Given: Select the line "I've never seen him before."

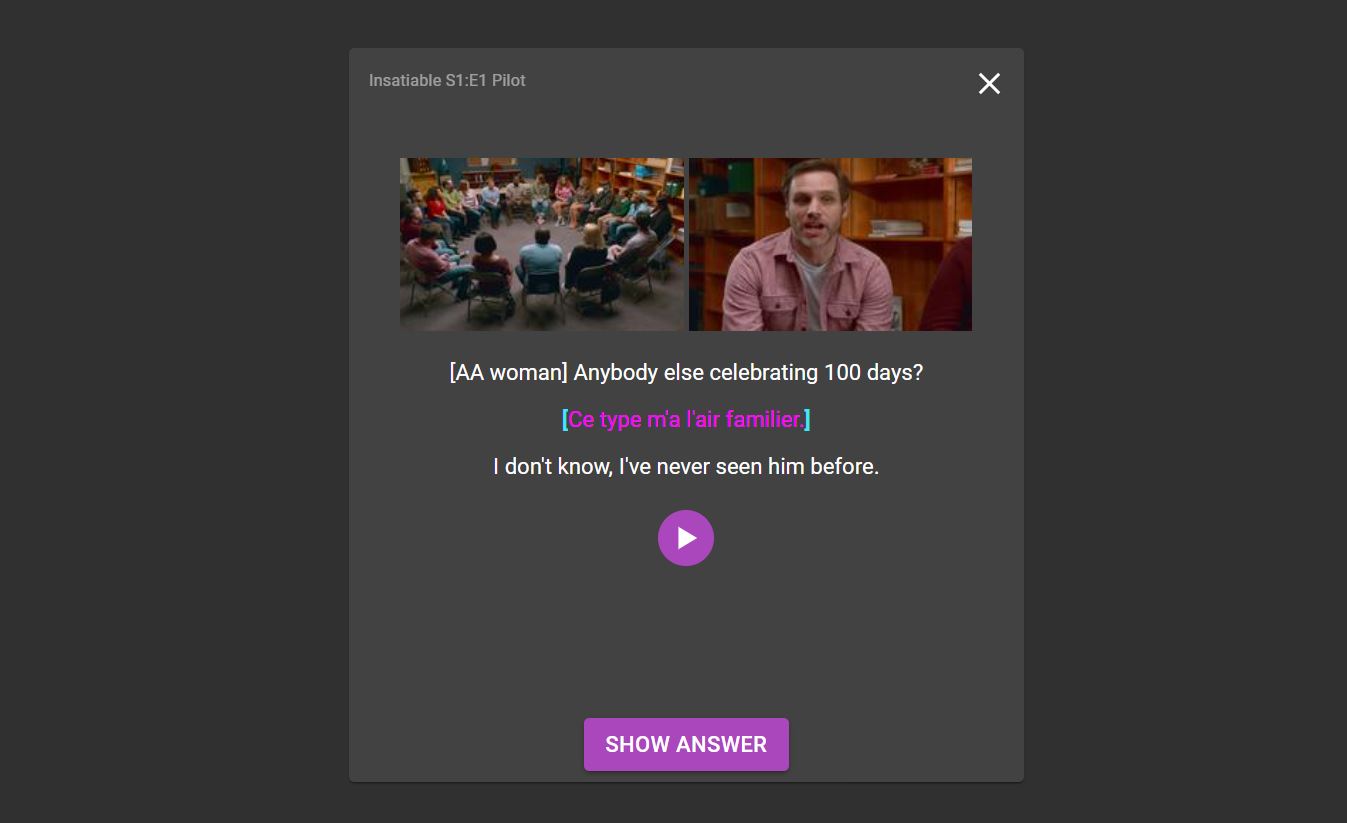Looking at the screenshot, I should [748, 467].
